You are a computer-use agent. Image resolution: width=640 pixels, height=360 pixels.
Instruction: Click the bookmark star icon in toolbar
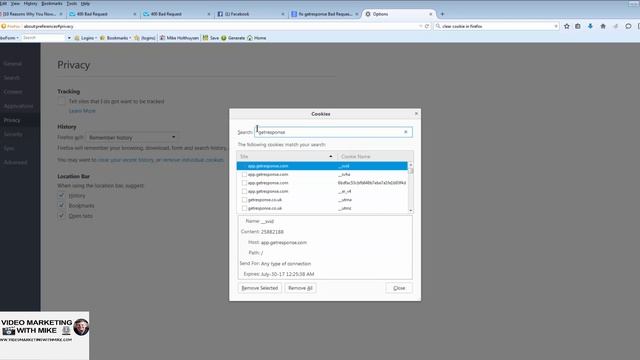[567, 26]
